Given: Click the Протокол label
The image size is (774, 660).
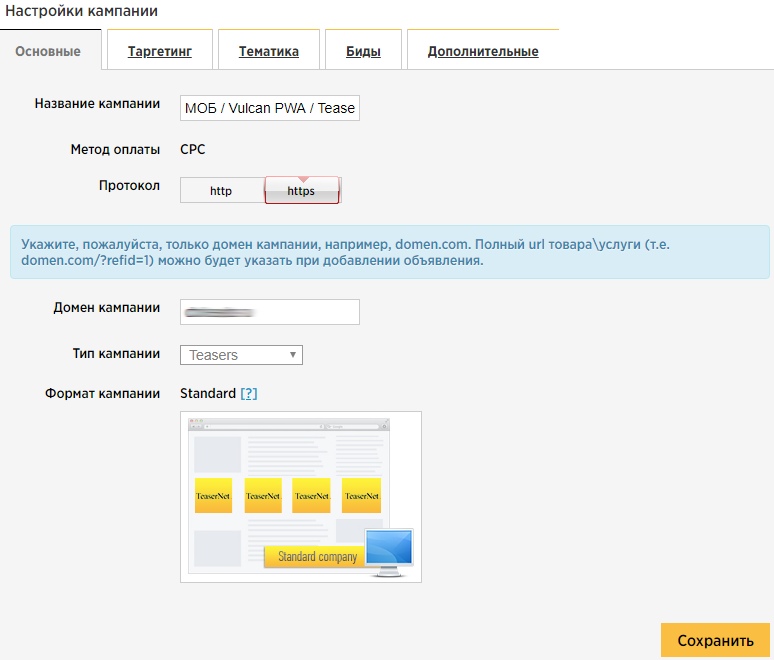Looking at the screenshot, I should click(x=129, y=186).
